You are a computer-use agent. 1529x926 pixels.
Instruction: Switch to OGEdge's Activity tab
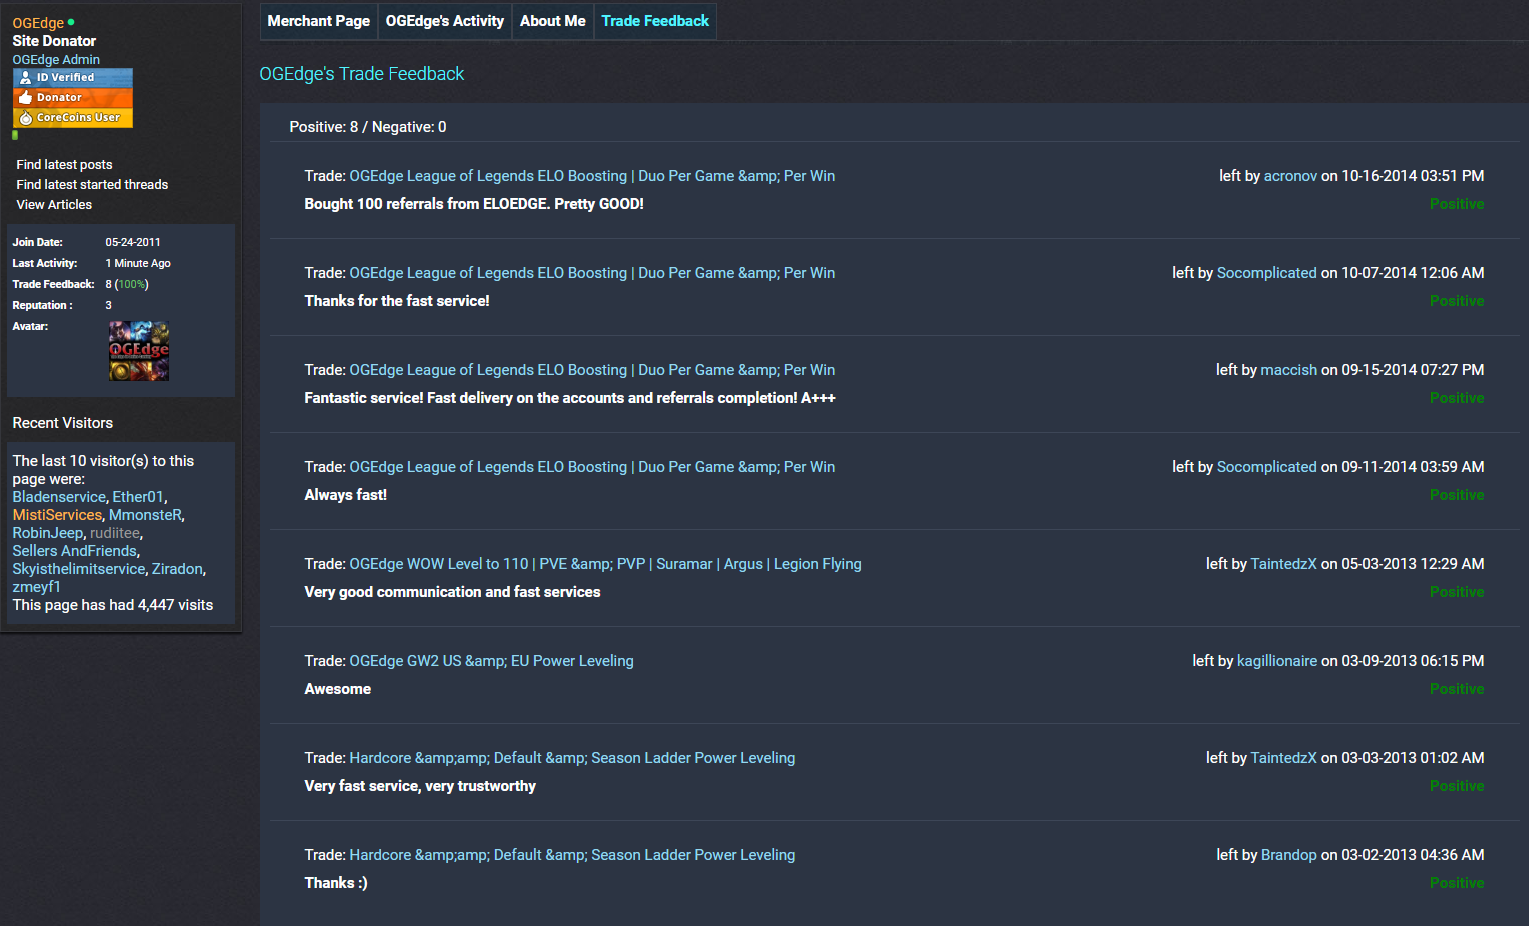[x=445, y=21]
